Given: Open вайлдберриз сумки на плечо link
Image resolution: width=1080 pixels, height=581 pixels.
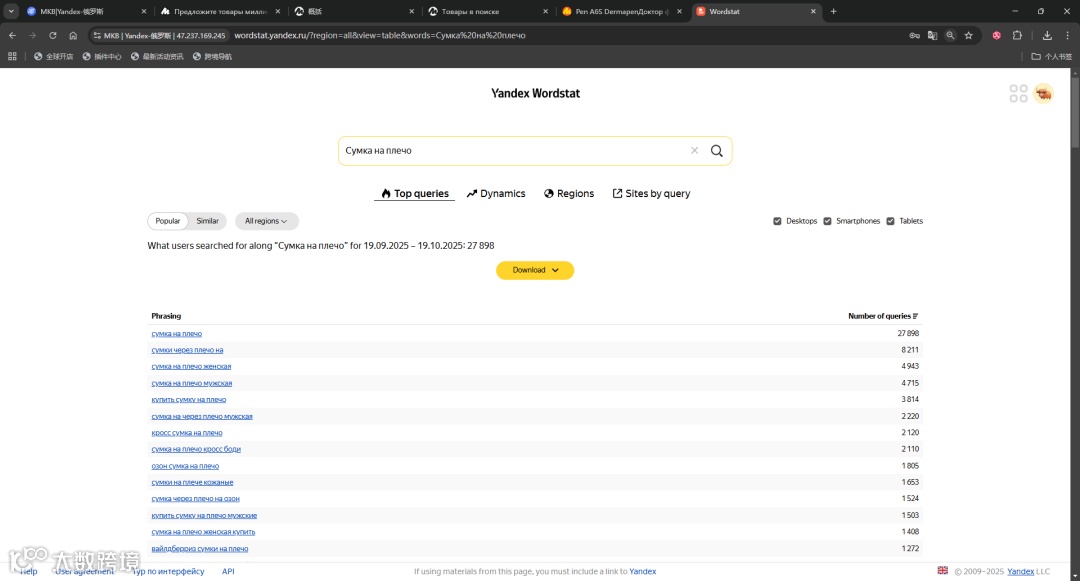Looking at the screenshot, I should point(200,549).
